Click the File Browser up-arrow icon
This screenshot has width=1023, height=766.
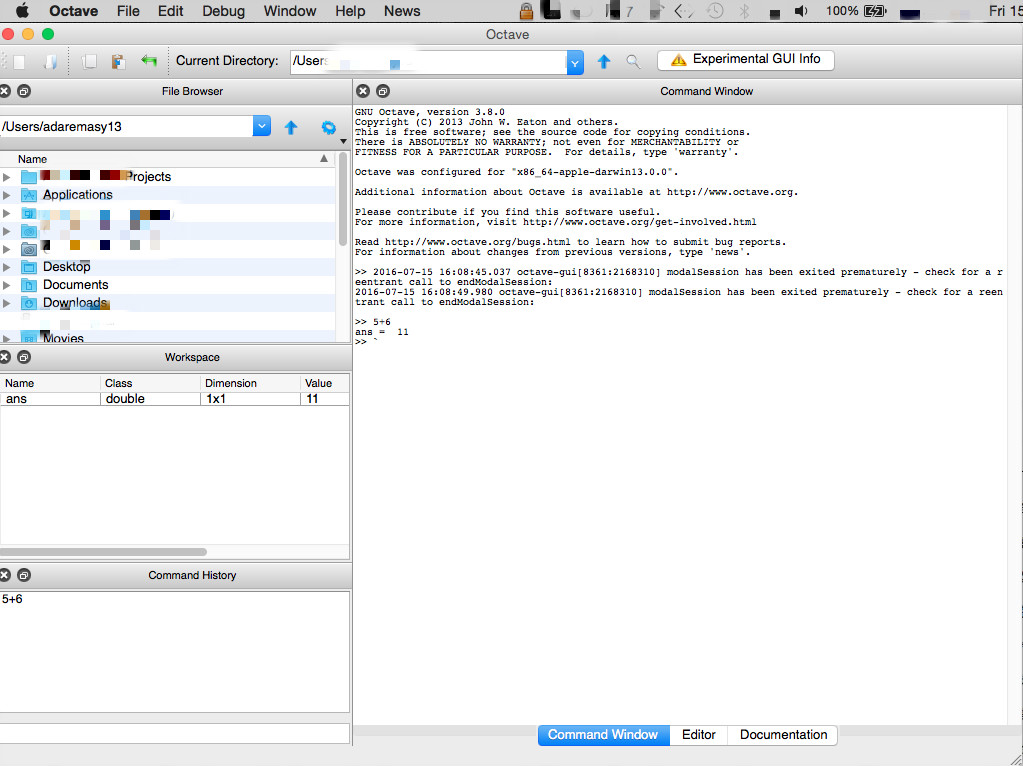click(x=291, y=127)
